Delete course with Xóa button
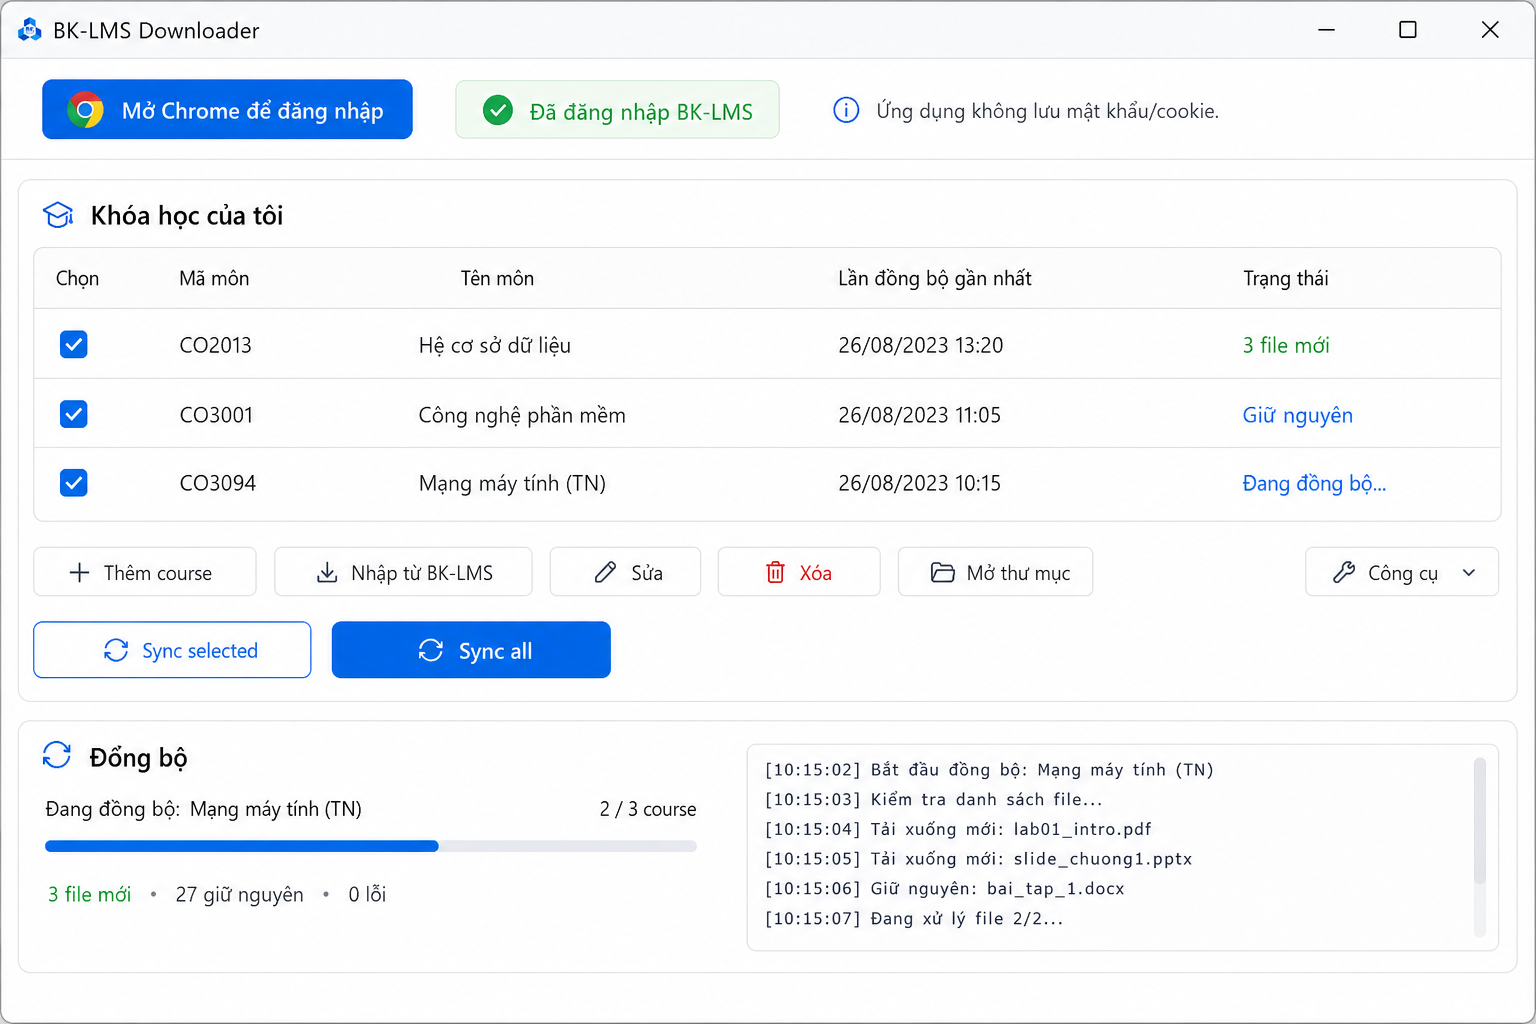This screenshot has width=1536, height=1024. (x=799, y=572)
